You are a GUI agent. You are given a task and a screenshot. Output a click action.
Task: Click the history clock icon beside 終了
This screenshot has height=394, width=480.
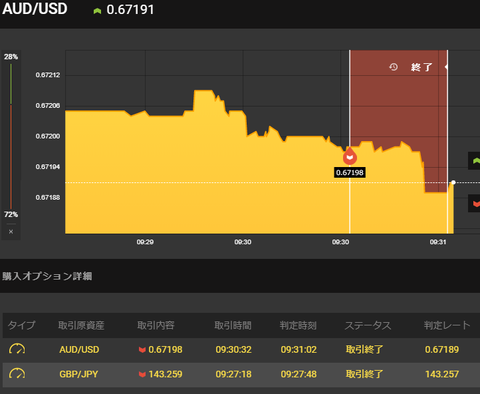click(393, 67)
